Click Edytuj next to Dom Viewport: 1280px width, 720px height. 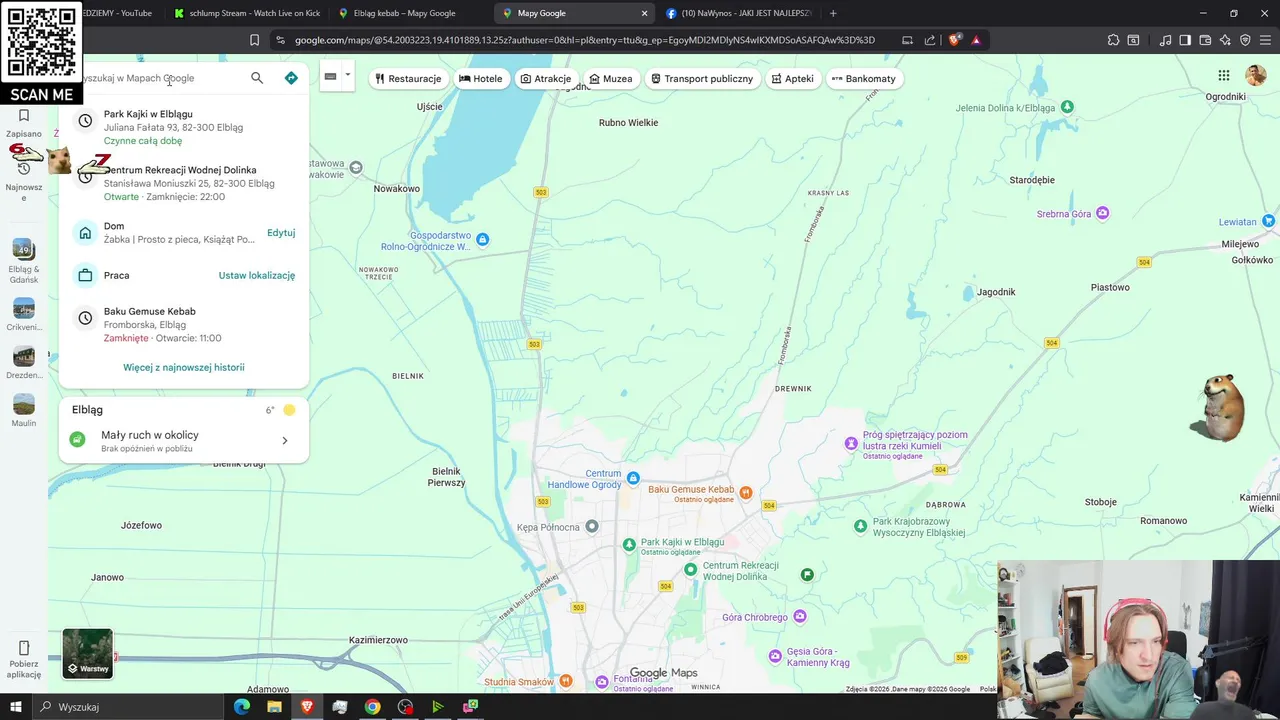pyautogui.click(x=281, y=233)
